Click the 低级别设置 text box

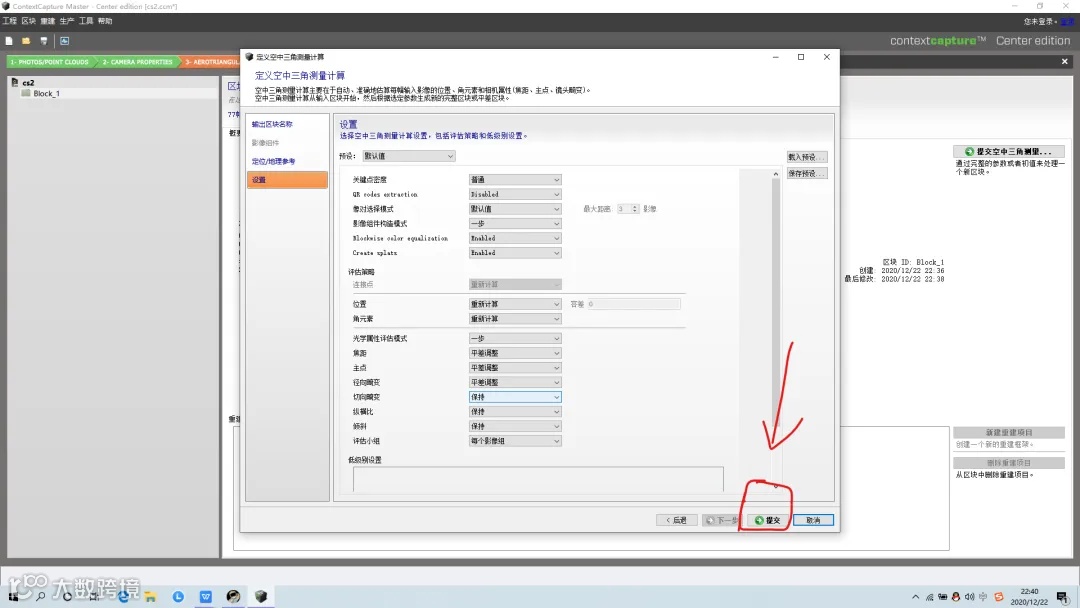[x=538, y=479]
